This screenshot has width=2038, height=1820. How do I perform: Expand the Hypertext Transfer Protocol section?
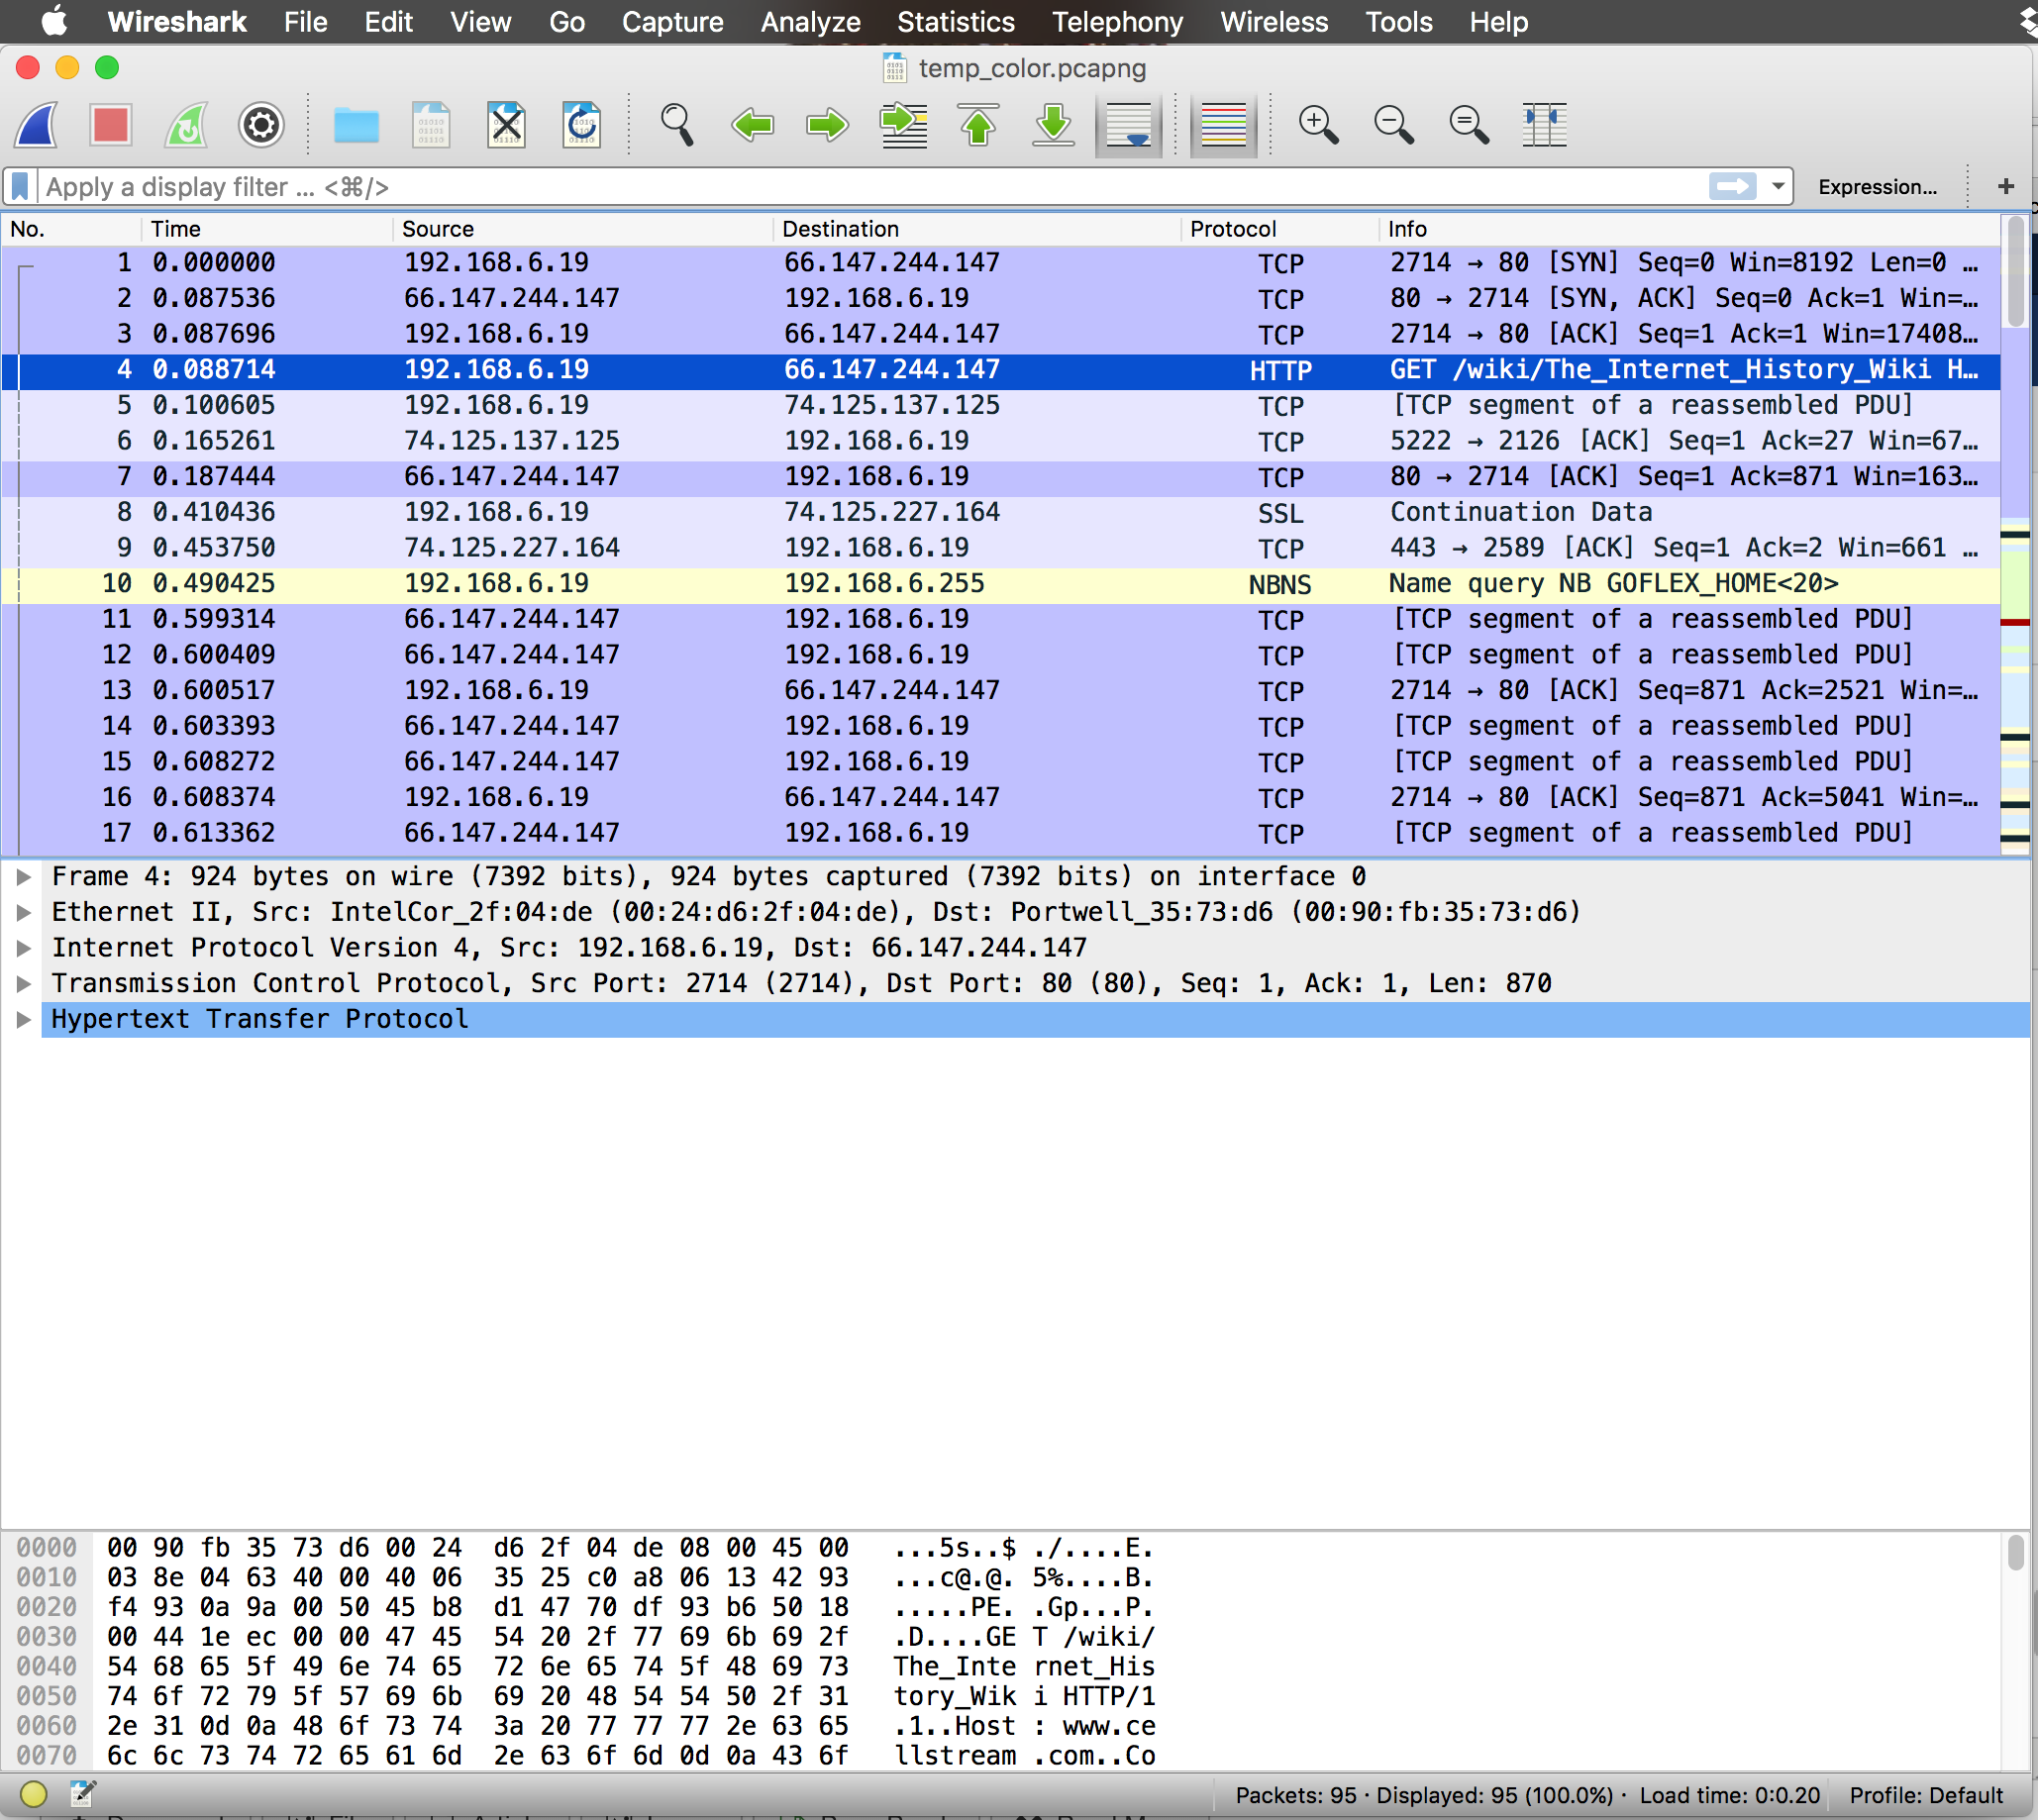(x=22, y=1019)
